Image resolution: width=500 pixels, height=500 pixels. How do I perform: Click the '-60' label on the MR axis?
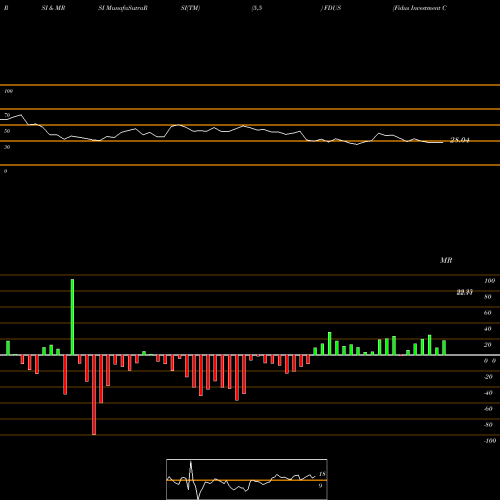click(488, 409)
